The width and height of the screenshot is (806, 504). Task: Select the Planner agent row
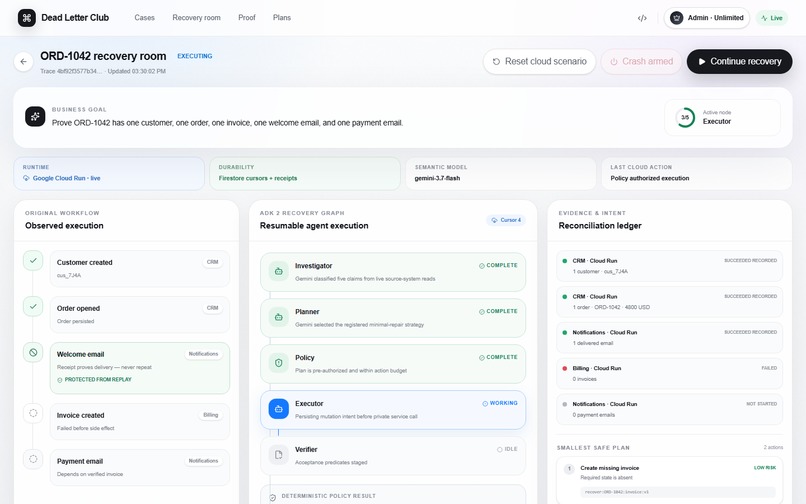(393, 317)
